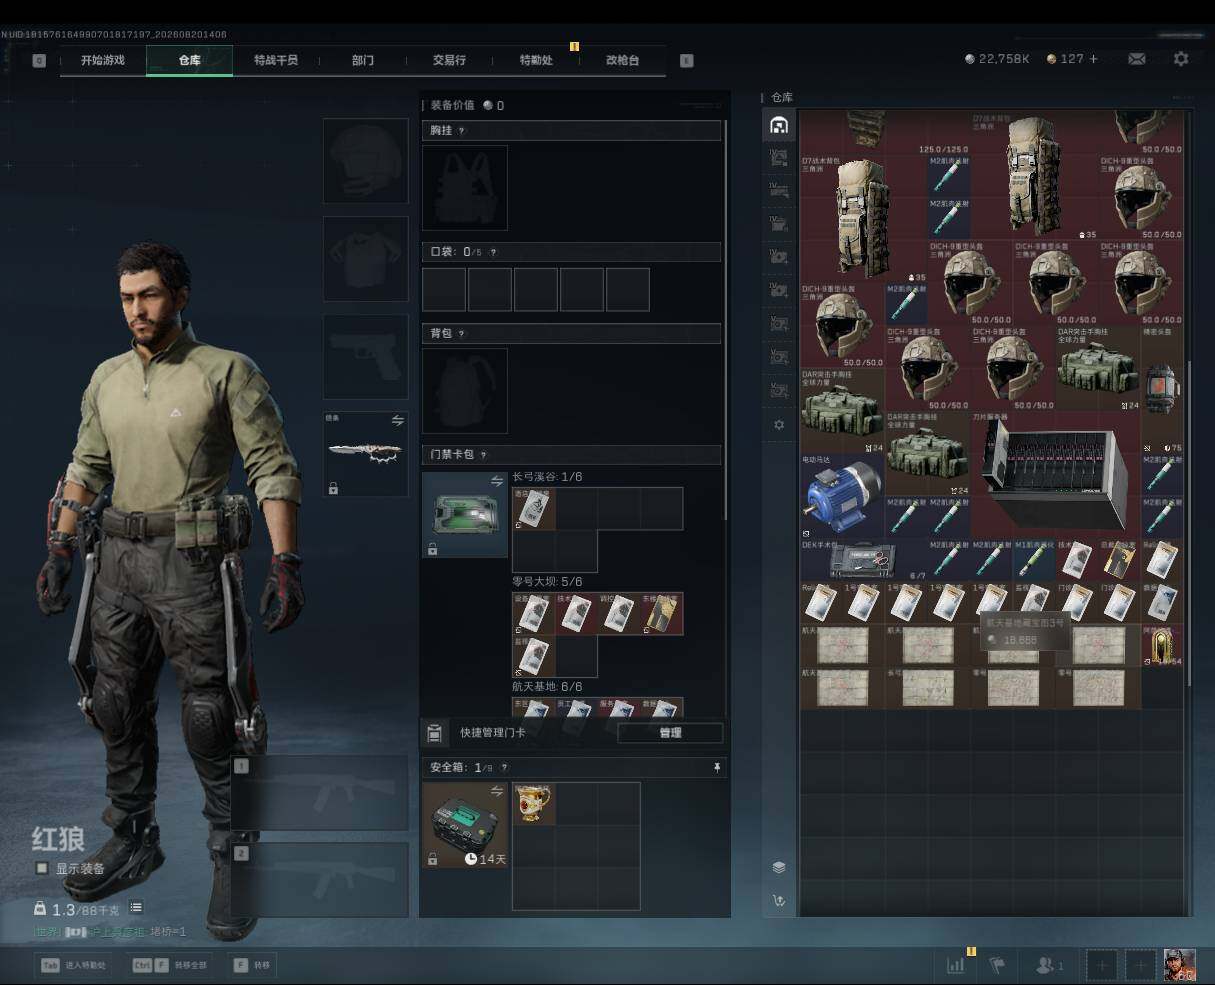This screenshot has height=985, width=1215.
Task: Click the empty backpack slot
Action: [465, 391]
